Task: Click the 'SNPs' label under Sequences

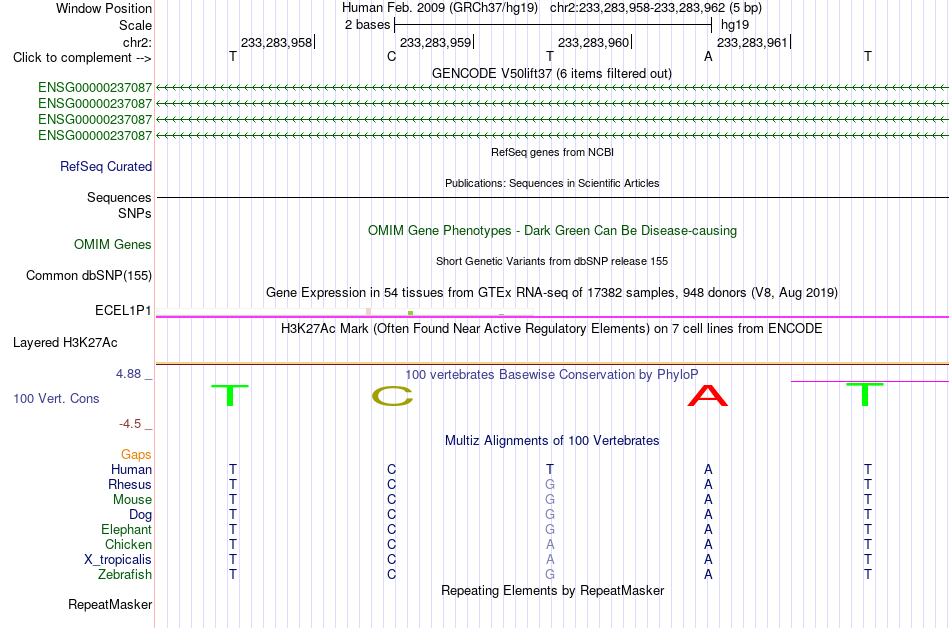Action: pos(135,213)
